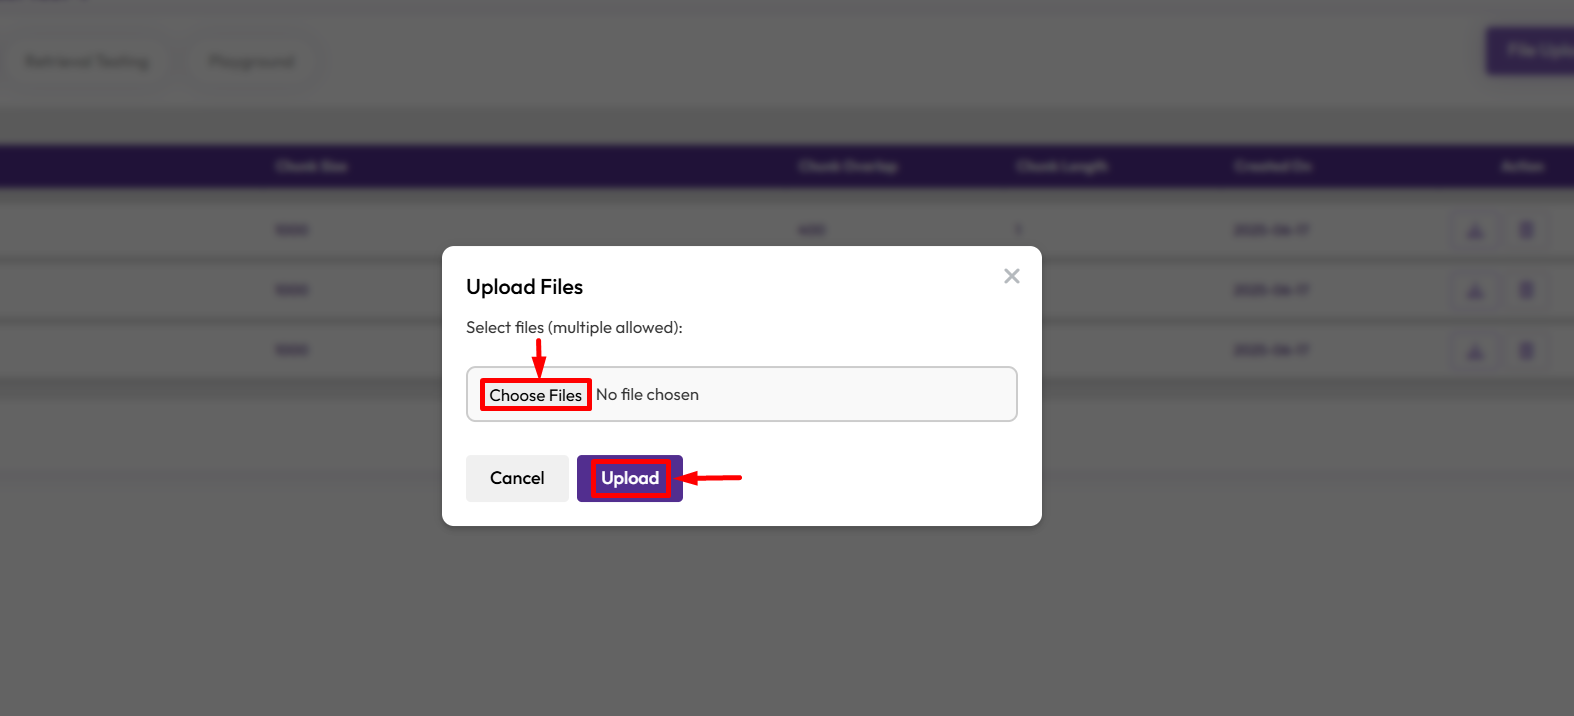Close the Upload Files dialog with X
The height and width of the screenshot is (716, 1574).
[x=1012, y=276]
